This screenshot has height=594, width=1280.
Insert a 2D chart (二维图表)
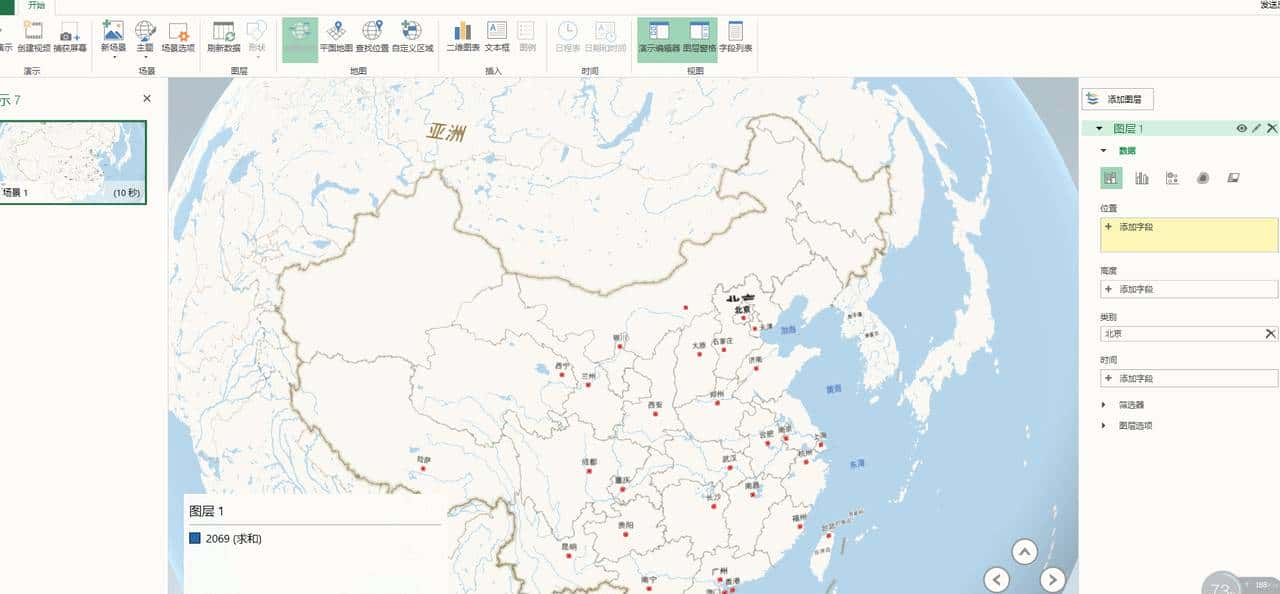click(462, 36)
